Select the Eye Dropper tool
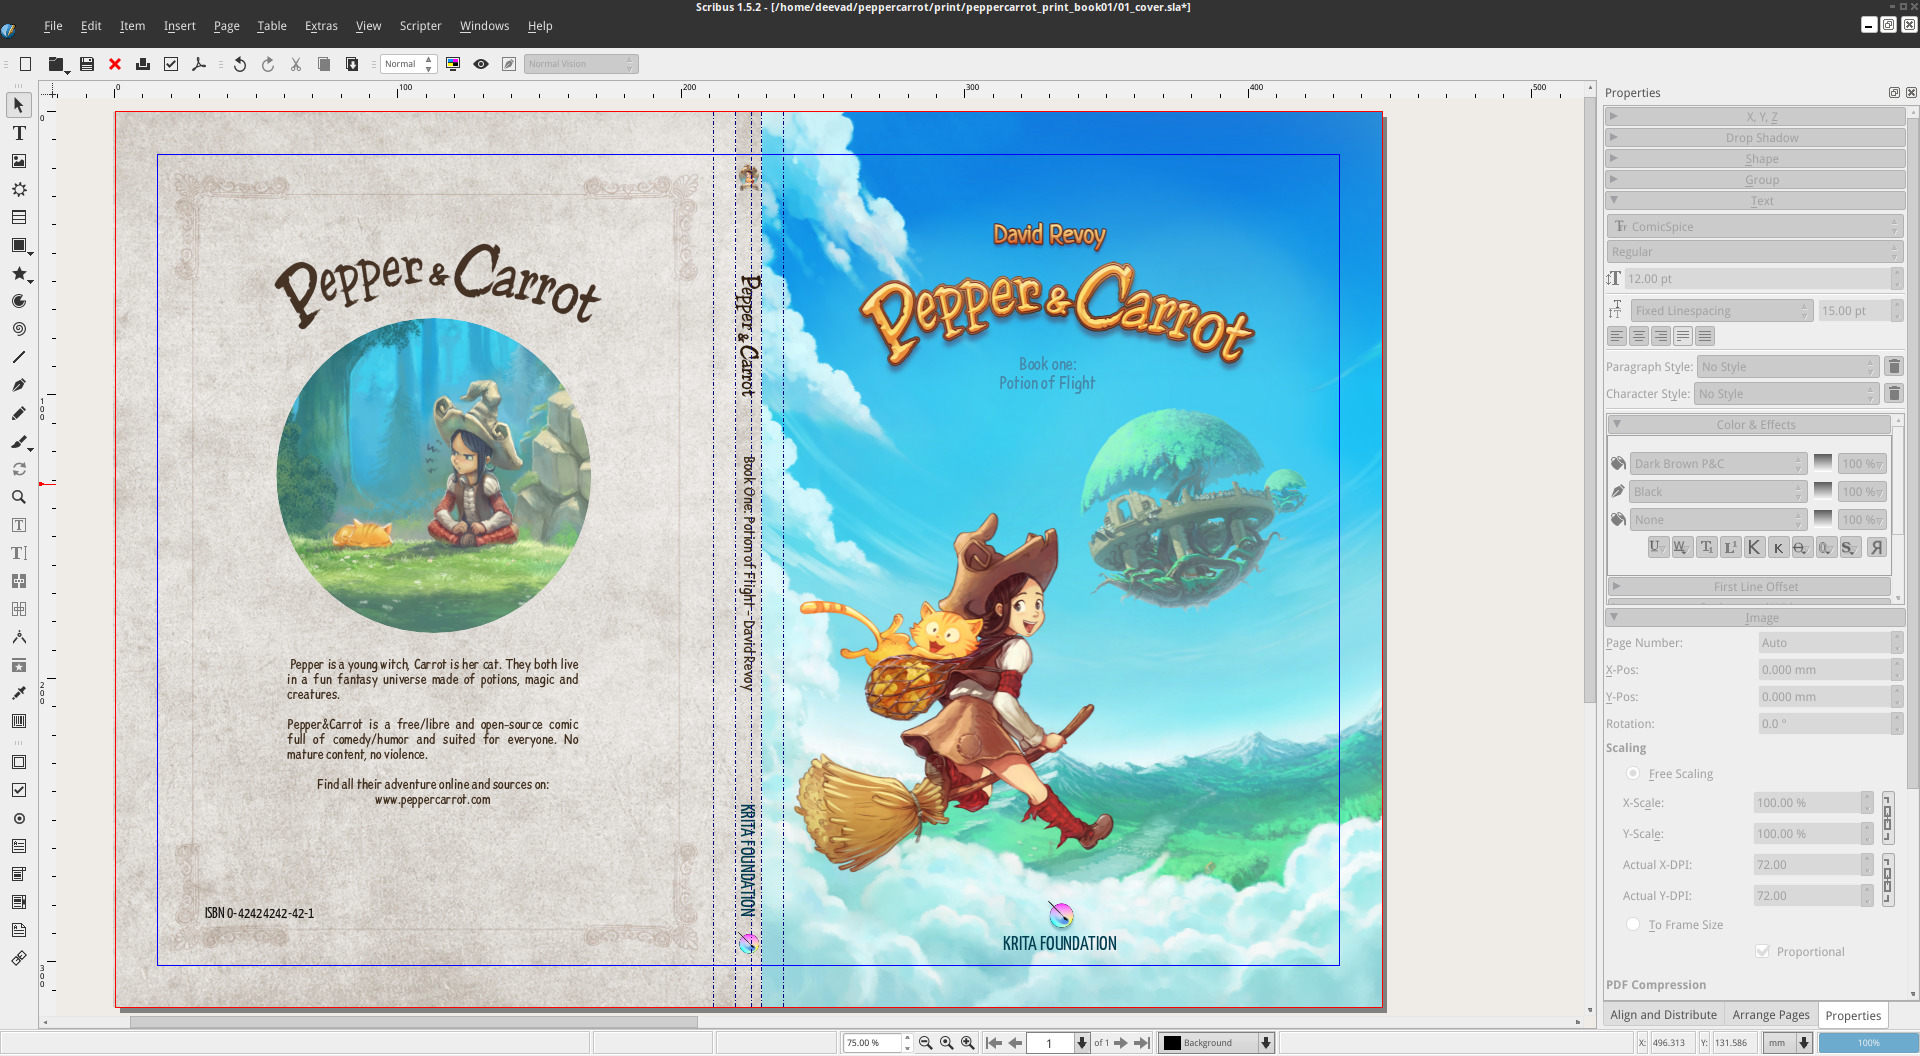Screen dimensions: 1920x1056 pyautogui.click(x=19, y=693)
